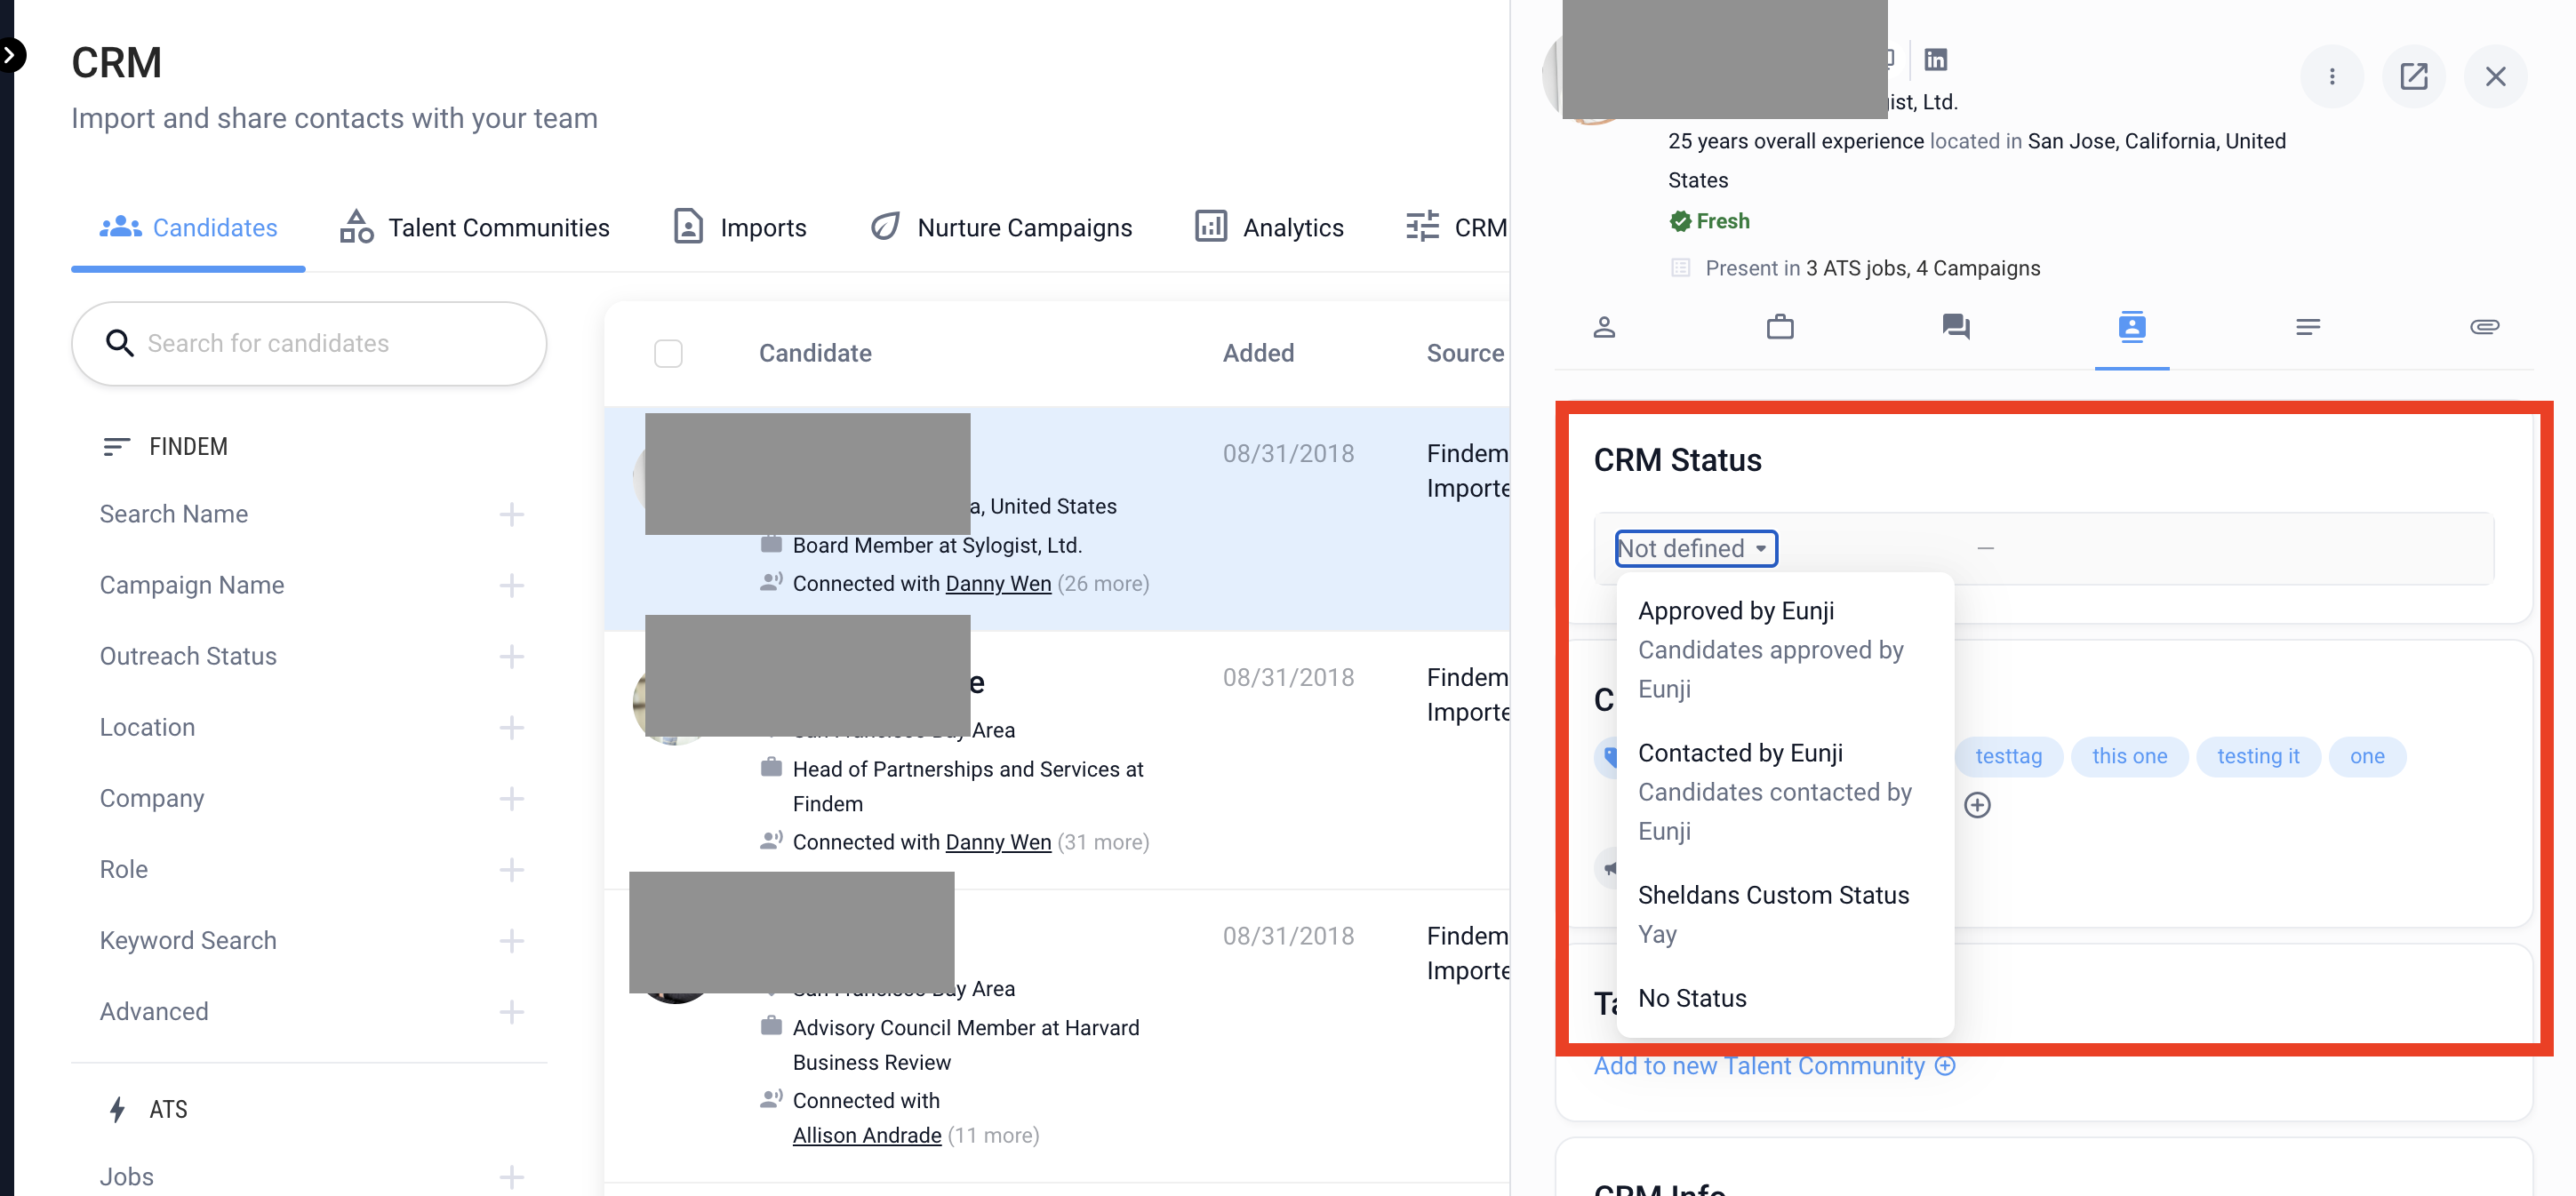This screenshot has width=2576, height=1196.
Task: Open the Imports tab
Action: click(x=740, y=228)
